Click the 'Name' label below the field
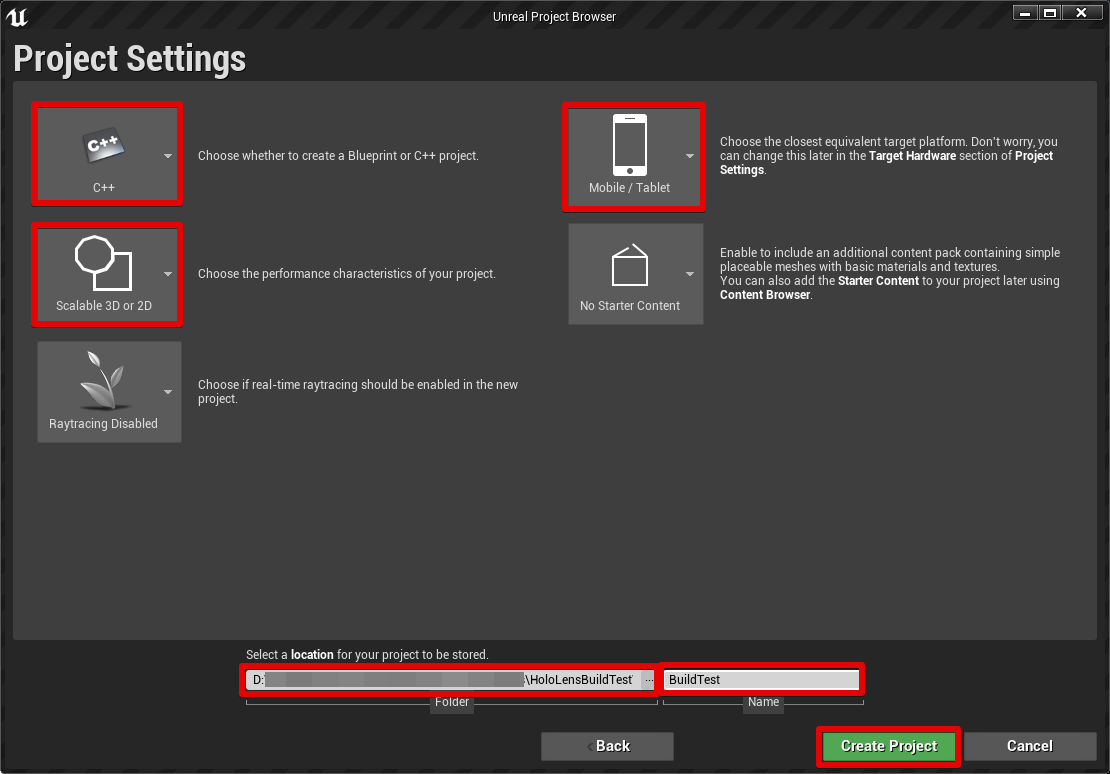Image resolution: width=1110 pixels, height=774 pixels. tap(763, 702)
